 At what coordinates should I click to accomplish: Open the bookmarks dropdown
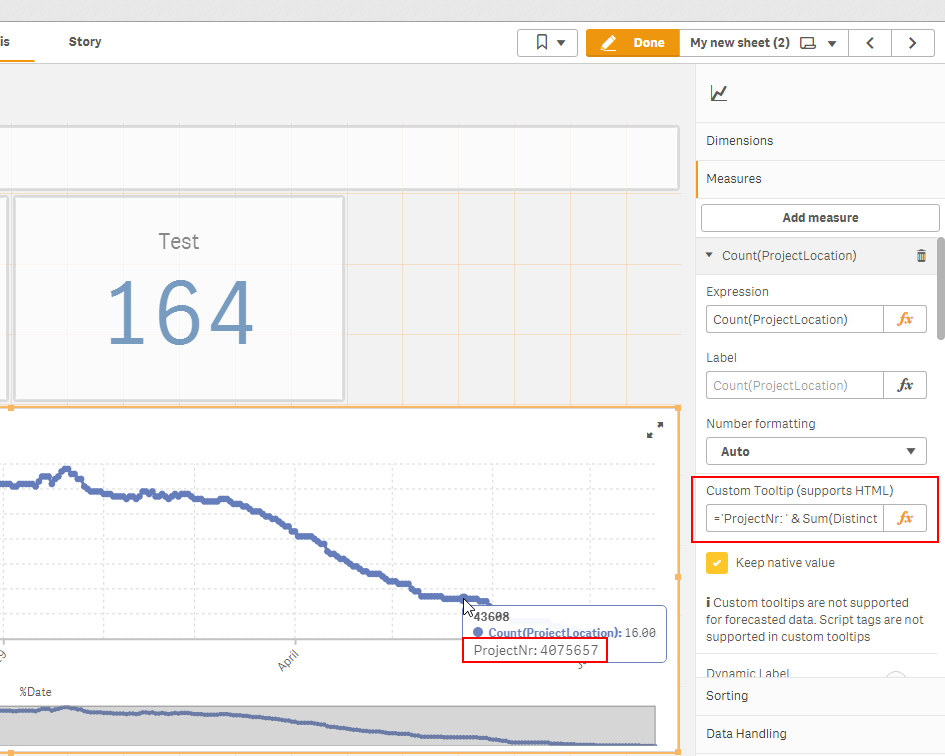[547, 43]
